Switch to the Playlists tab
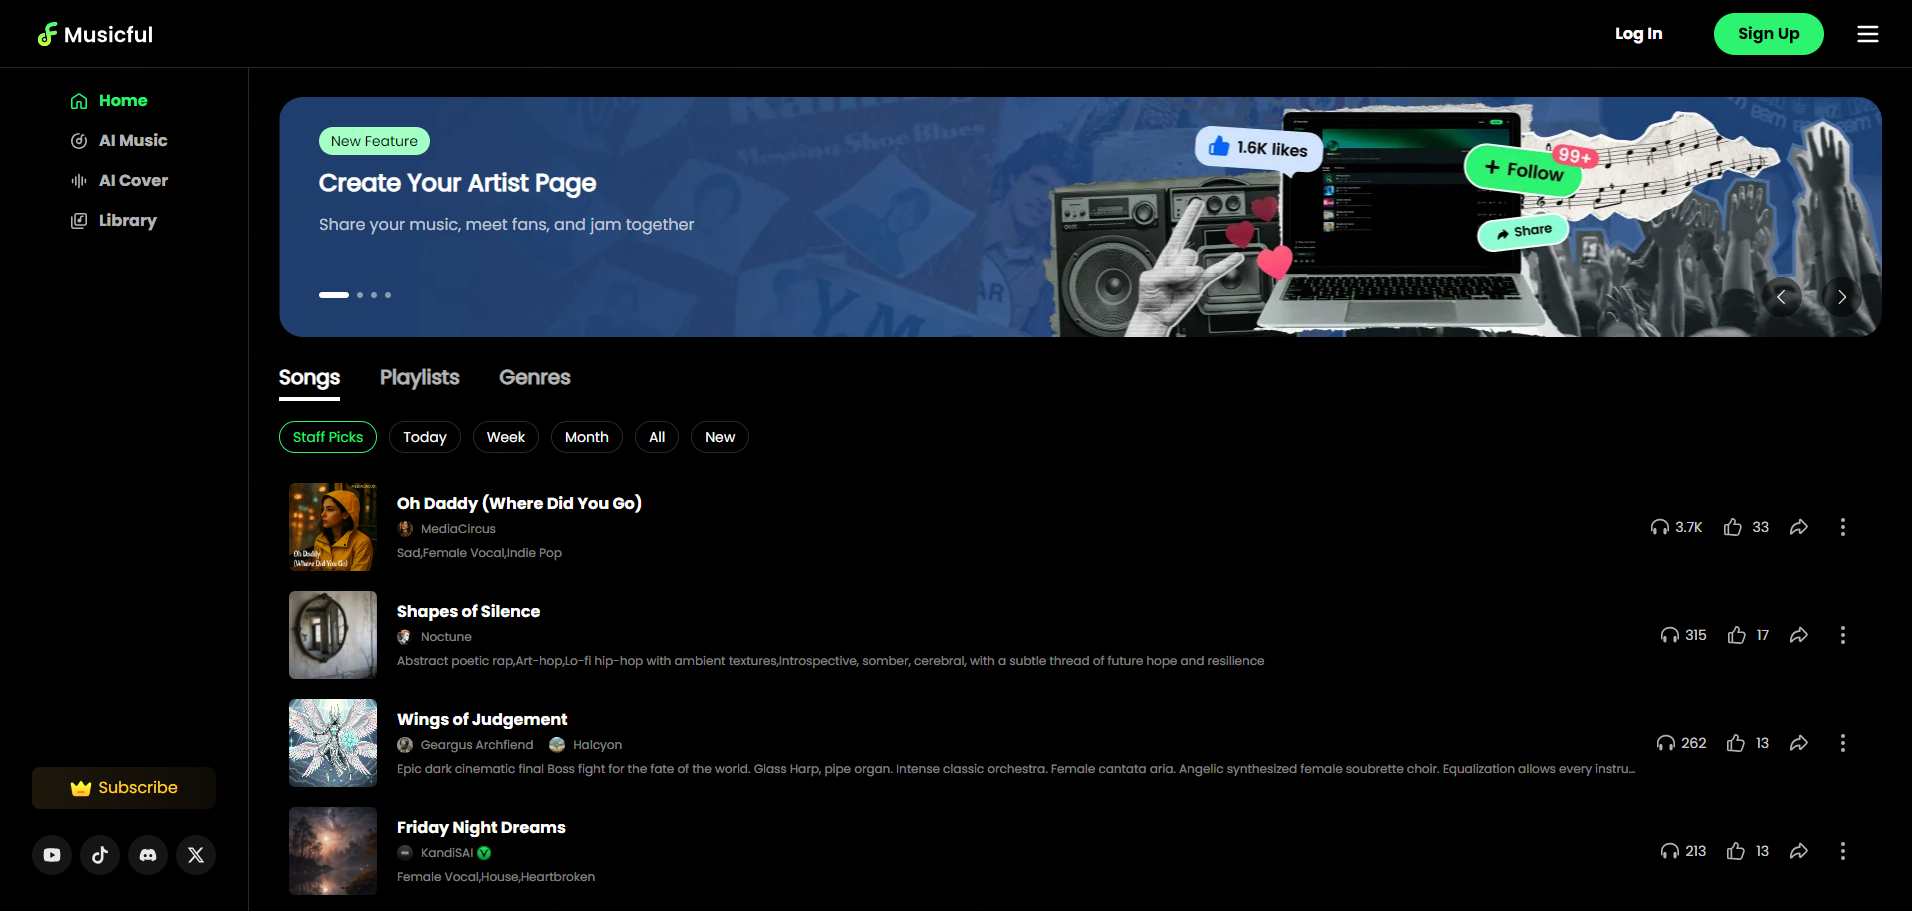Screen dimensions: 1912x911 [x=419, y=377]
